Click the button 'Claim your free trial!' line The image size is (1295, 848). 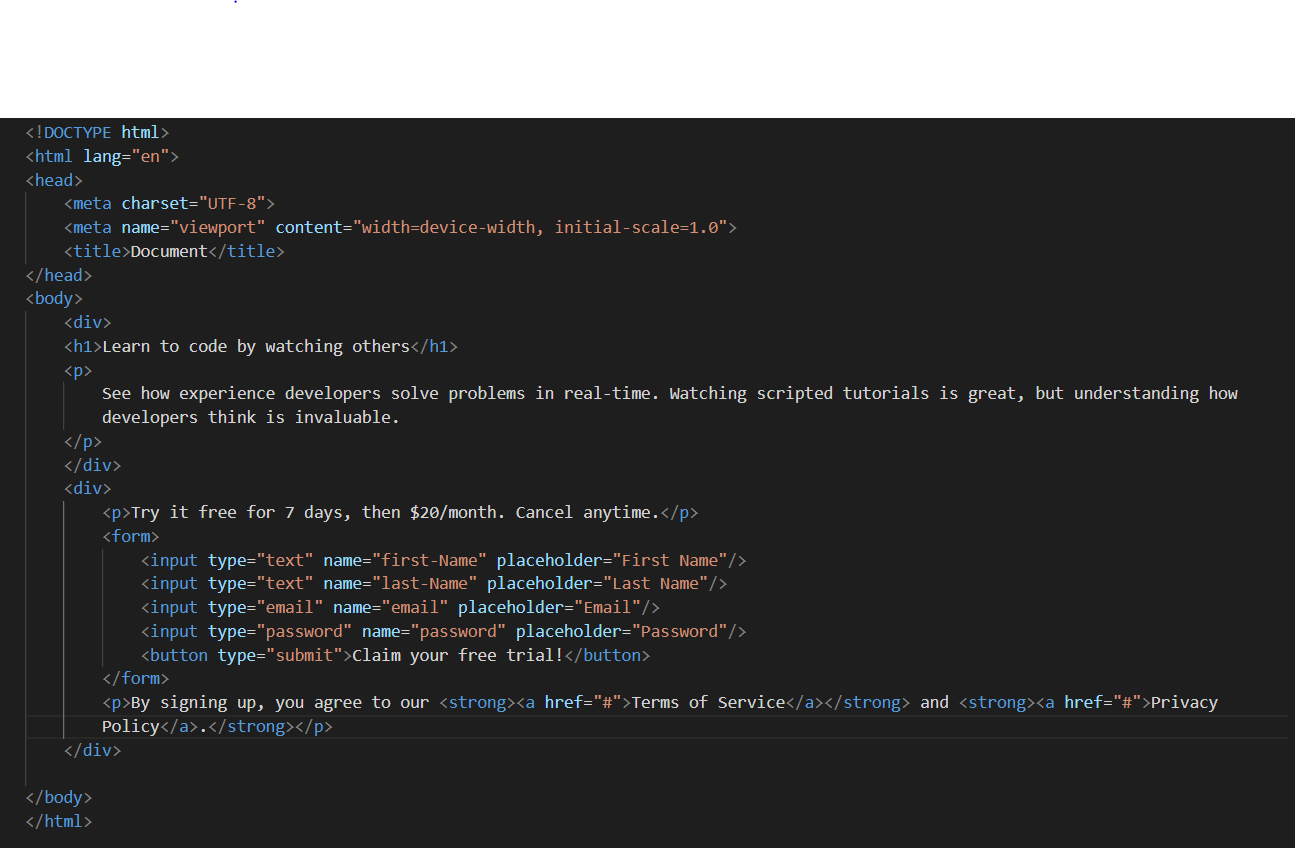click(395, 656)
